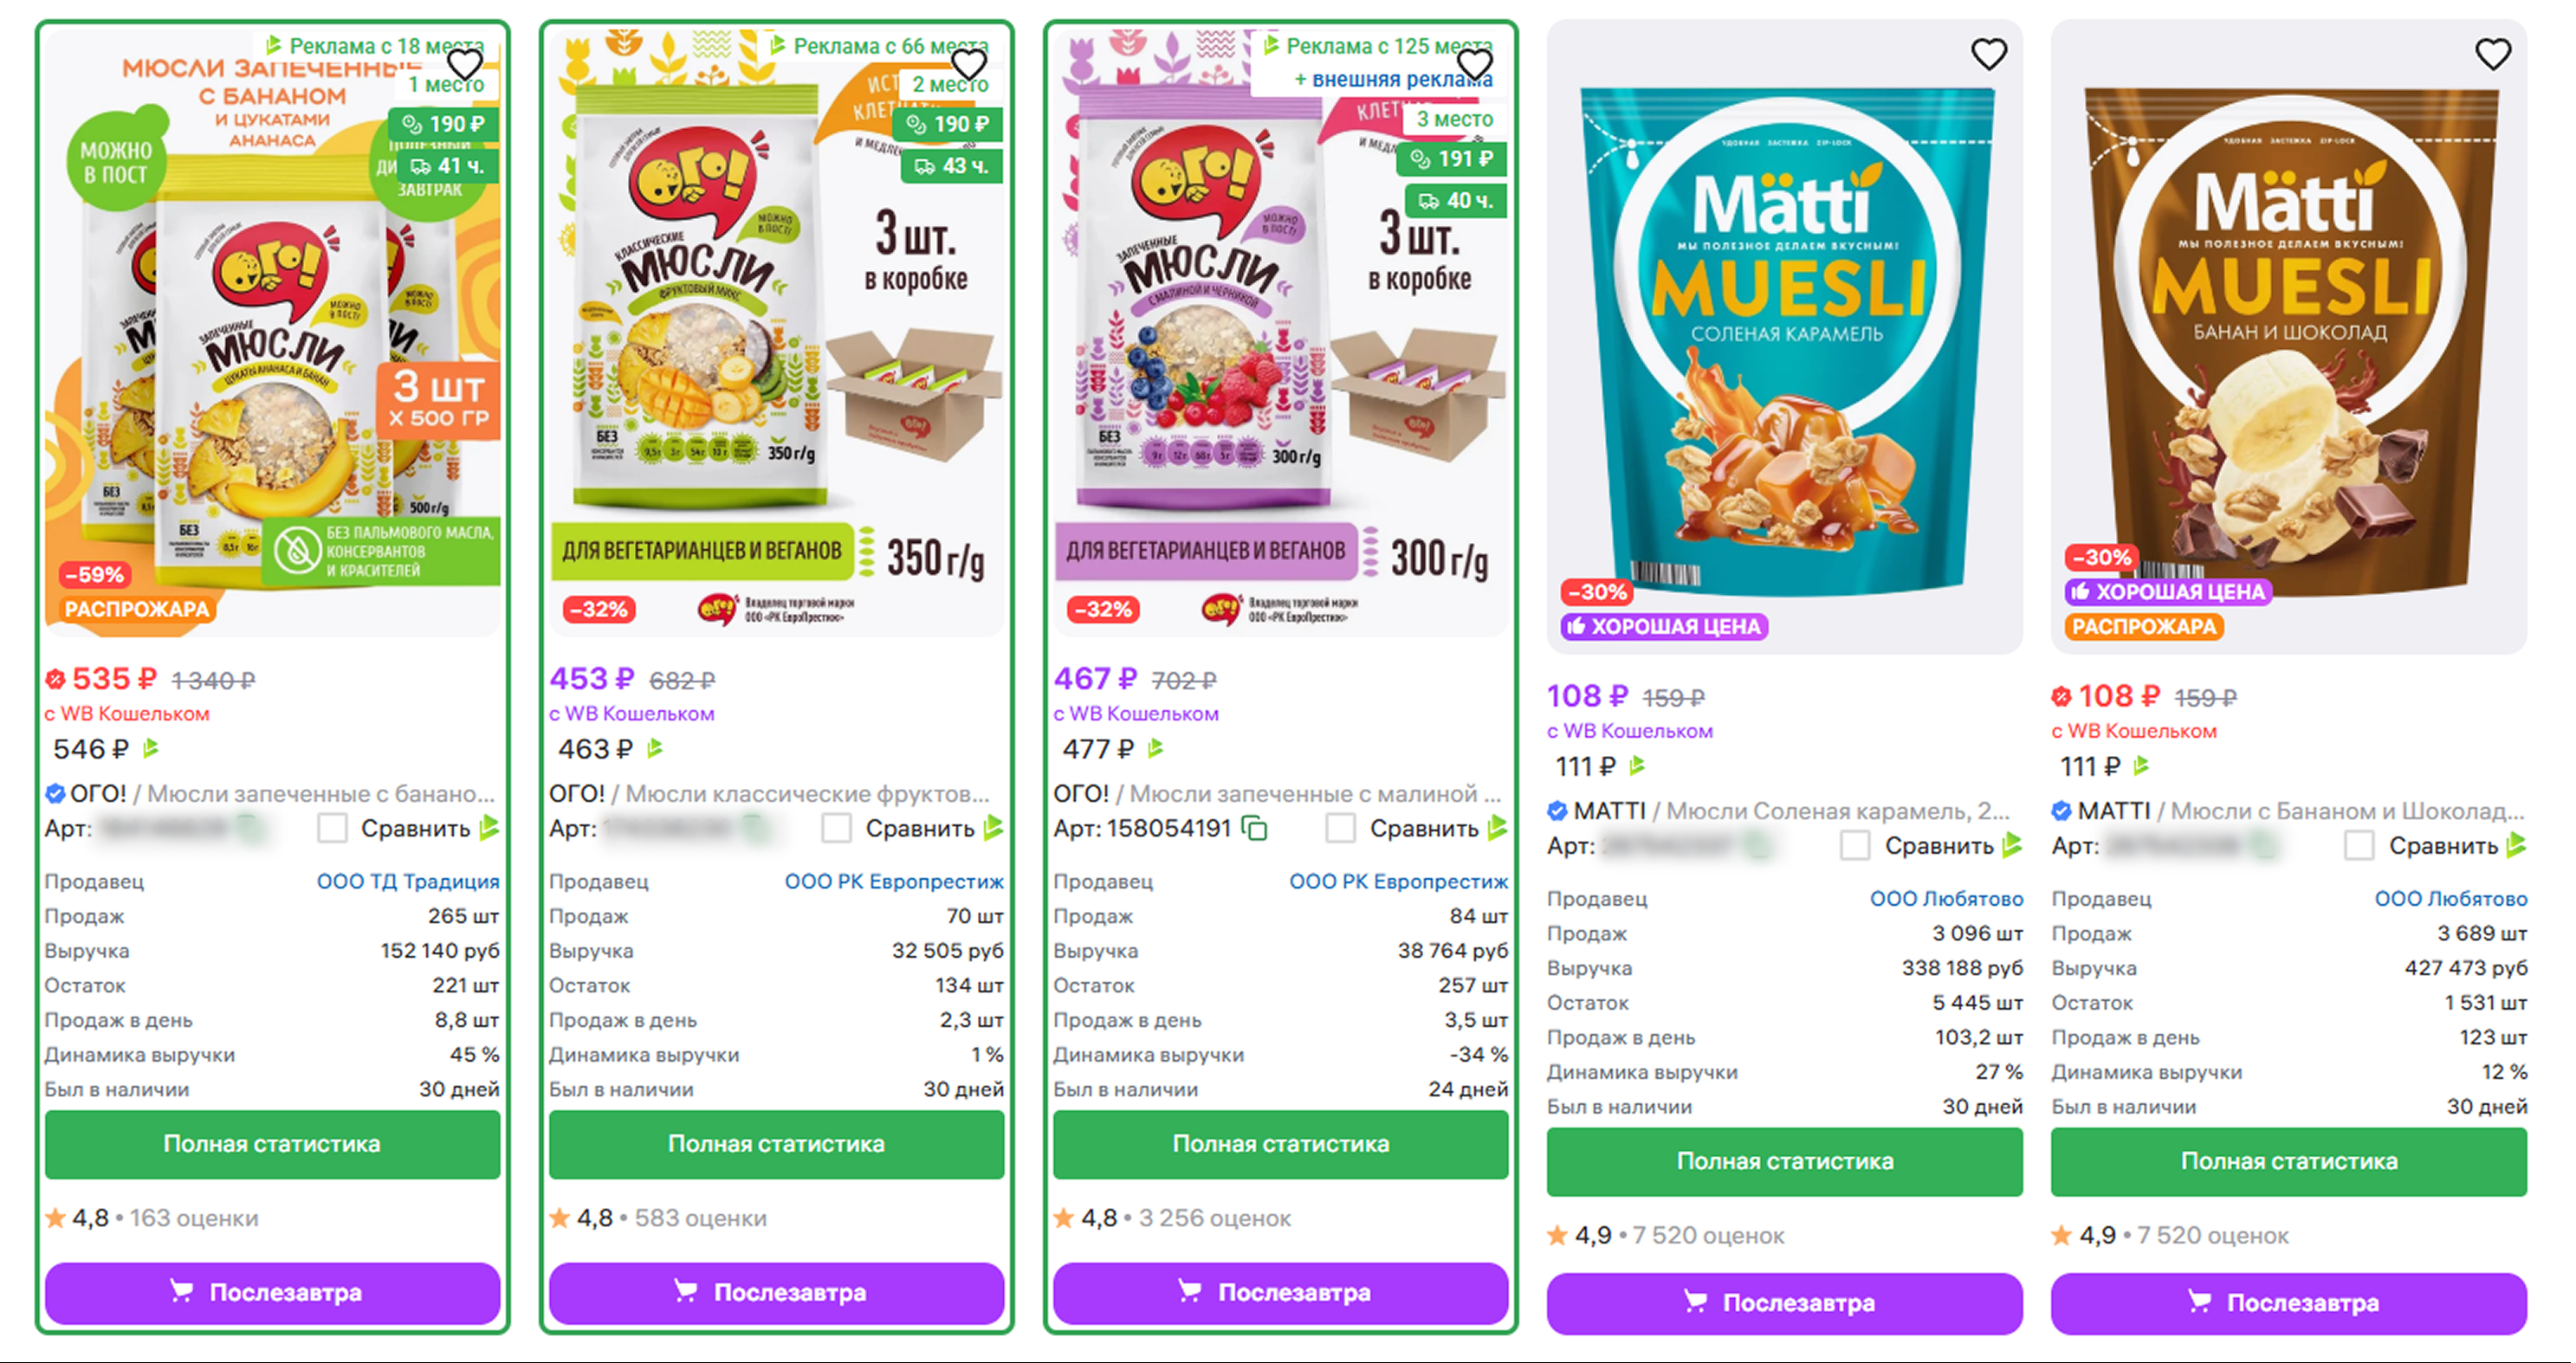Image resolution: width=2576 pixels, height=1363 pixels.
Task: Open seller ООО ТД Традиция link
Action: click(408, 881)
